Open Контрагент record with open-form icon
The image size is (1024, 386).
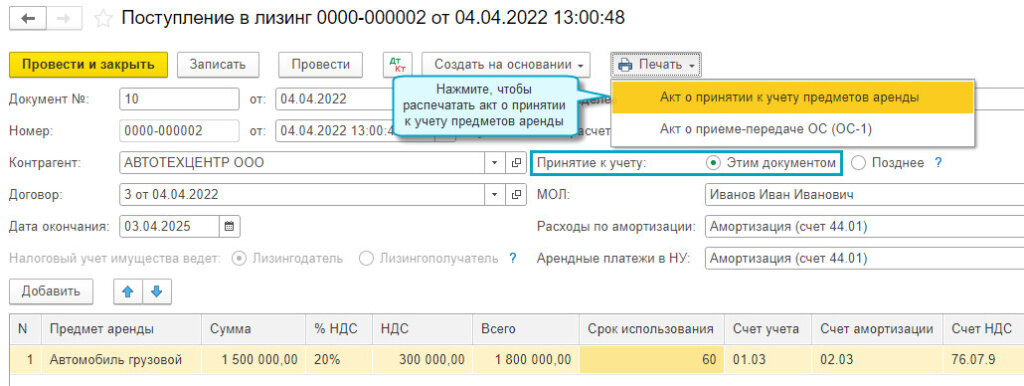(517, 163)
